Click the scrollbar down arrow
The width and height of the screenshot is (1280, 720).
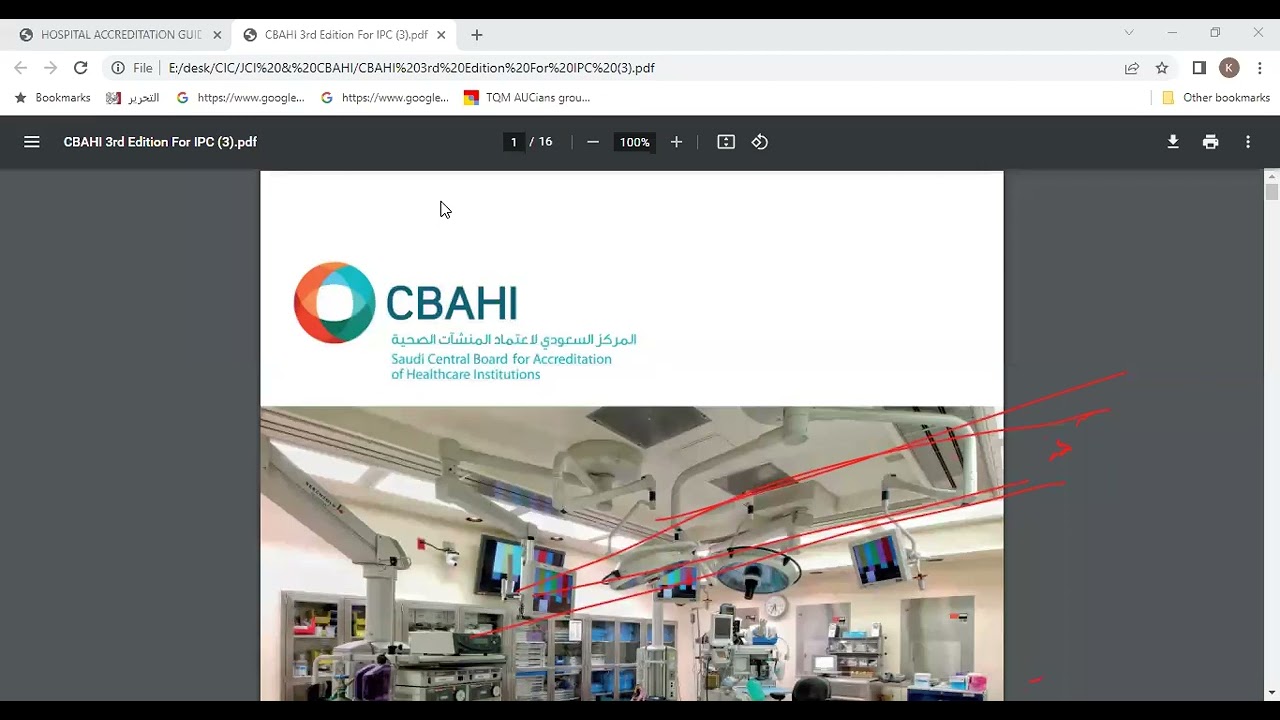(1271, 692)
